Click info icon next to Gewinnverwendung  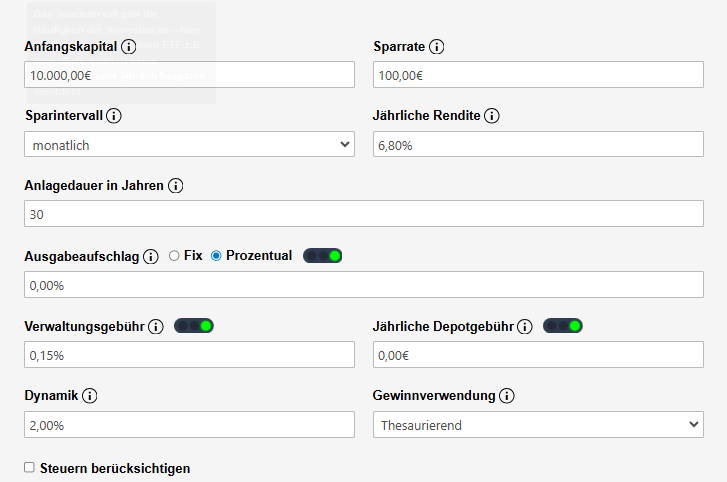tap(507, 396)
